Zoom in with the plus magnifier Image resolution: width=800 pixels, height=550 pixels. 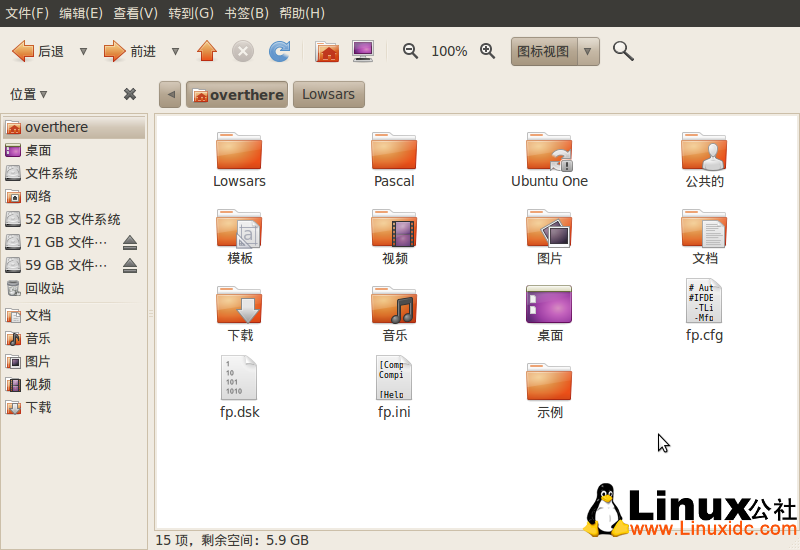pyautogui.click(x=487, y=51)
